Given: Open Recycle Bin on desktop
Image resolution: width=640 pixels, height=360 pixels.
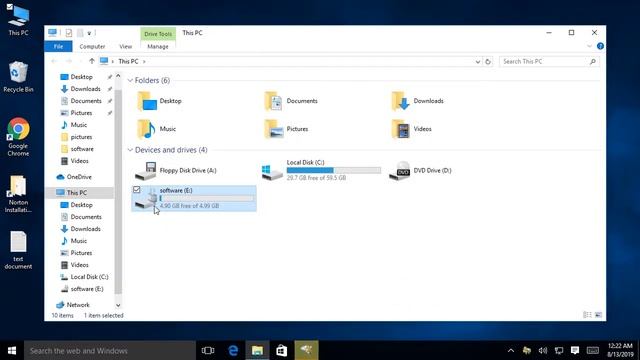Looking at the screenshot, I should 18,77.
